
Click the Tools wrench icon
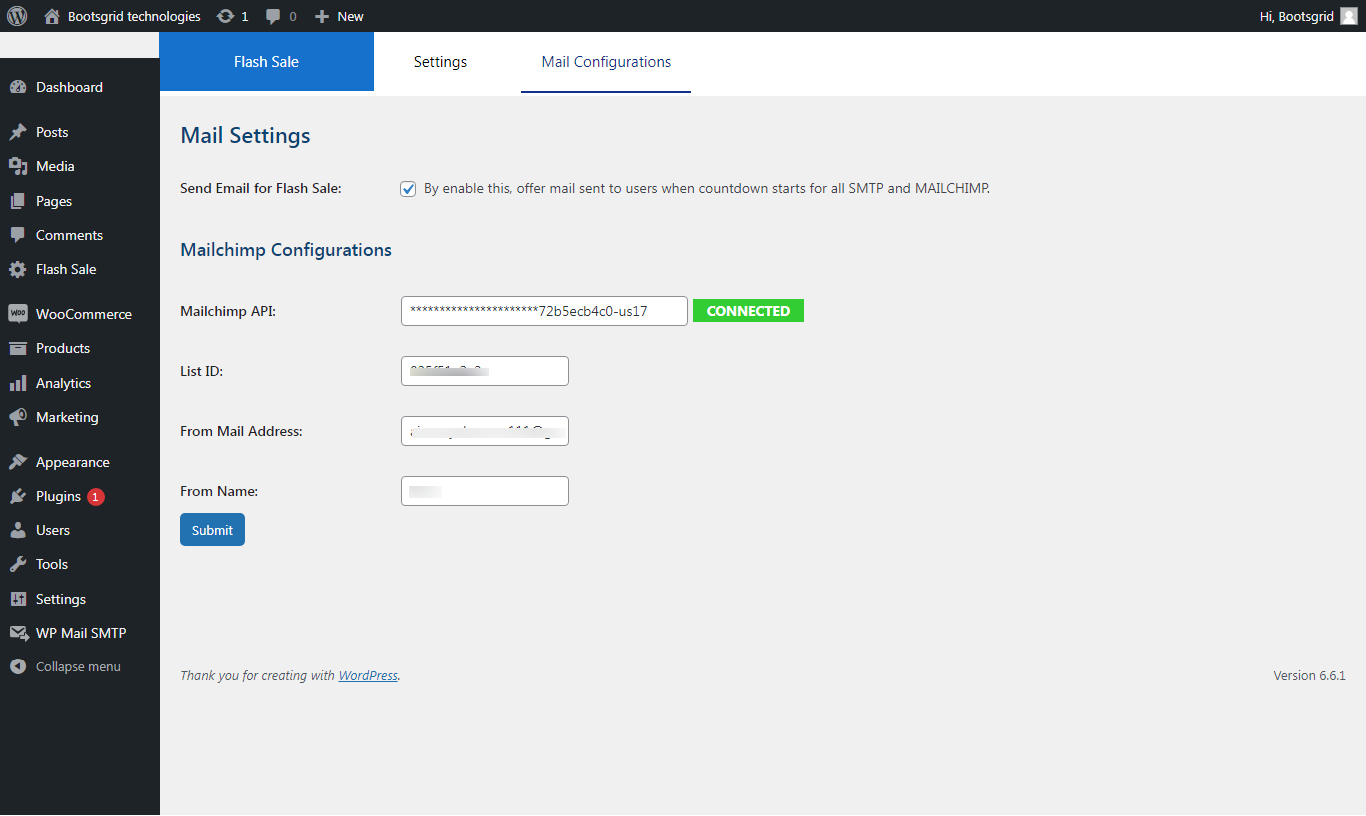[17, 564]
